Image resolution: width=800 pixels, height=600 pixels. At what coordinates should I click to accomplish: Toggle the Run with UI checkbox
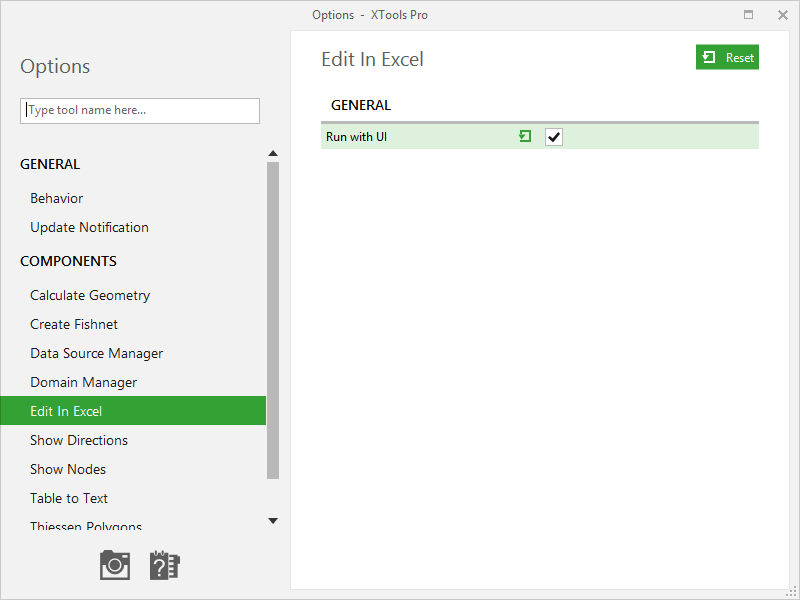pyautogui.click(x=554, y=137)
